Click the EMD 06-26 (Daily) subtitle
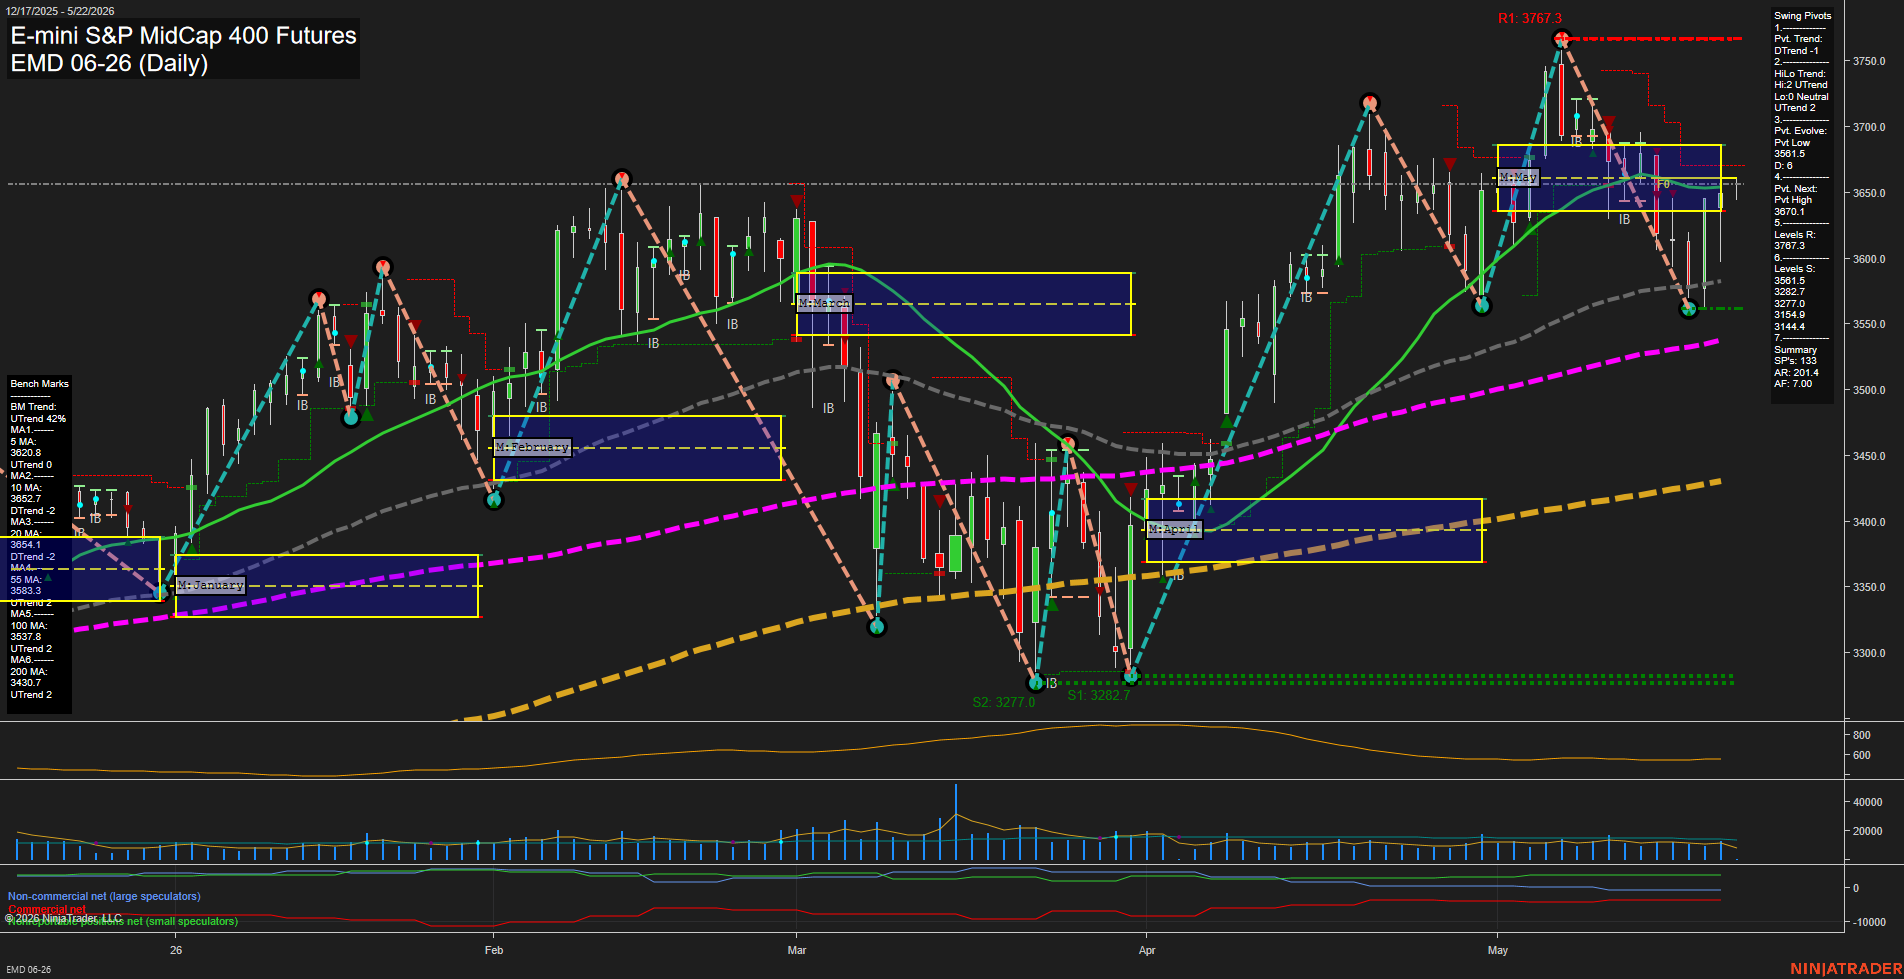This screenshot has width=1904, height=979. (x=109, y=63)
